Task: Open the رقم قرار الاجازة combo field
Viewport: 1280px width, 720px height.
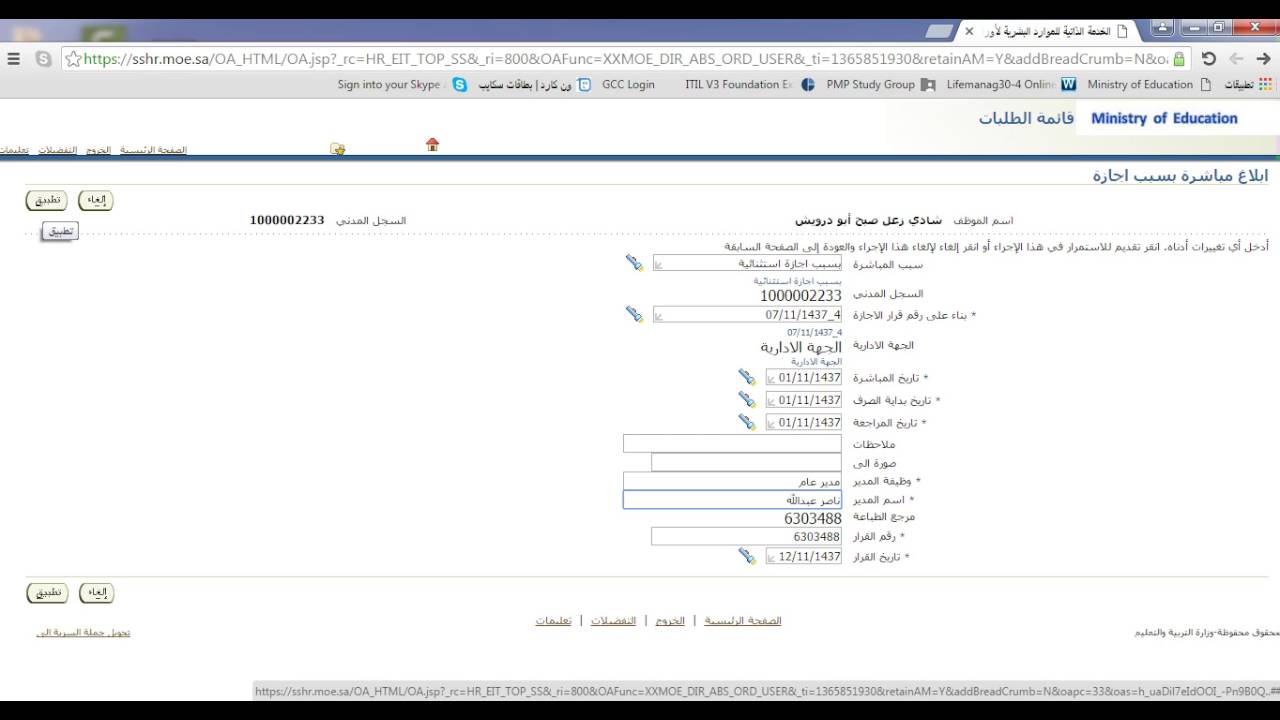Action: pyautogui.click(x=747, y=314)
